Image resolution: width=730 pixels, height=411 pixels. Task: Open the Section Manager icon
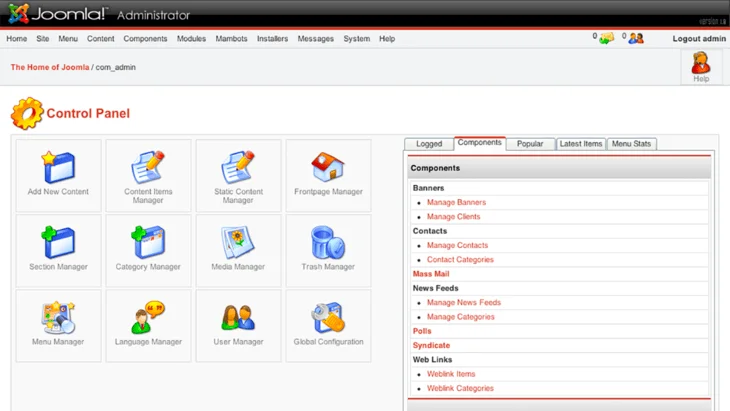click(x=58, y=242)
